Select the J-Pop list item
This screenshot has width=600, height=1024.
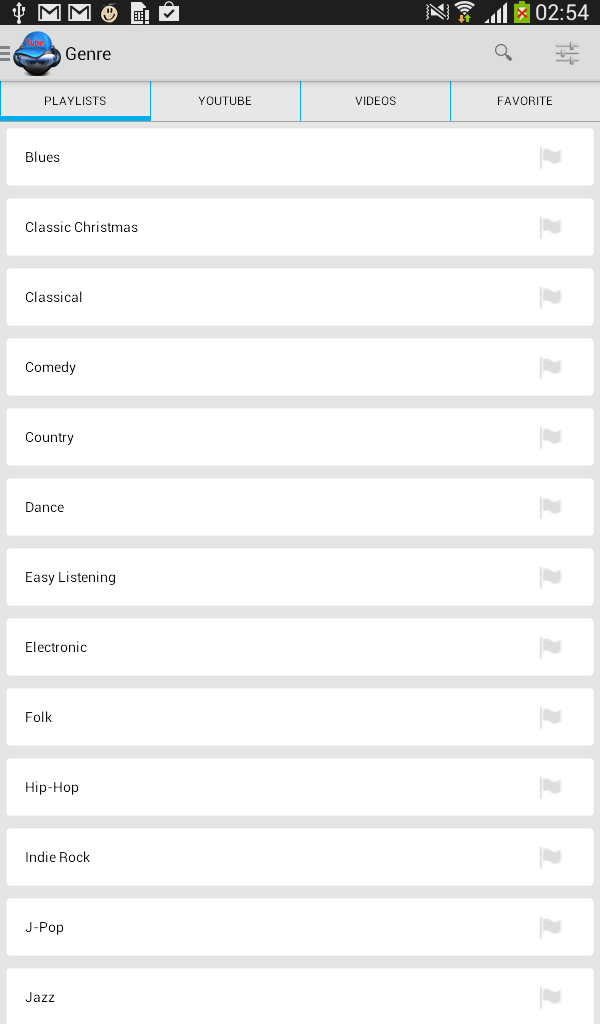pyautogui.click(x=300, y=927)
